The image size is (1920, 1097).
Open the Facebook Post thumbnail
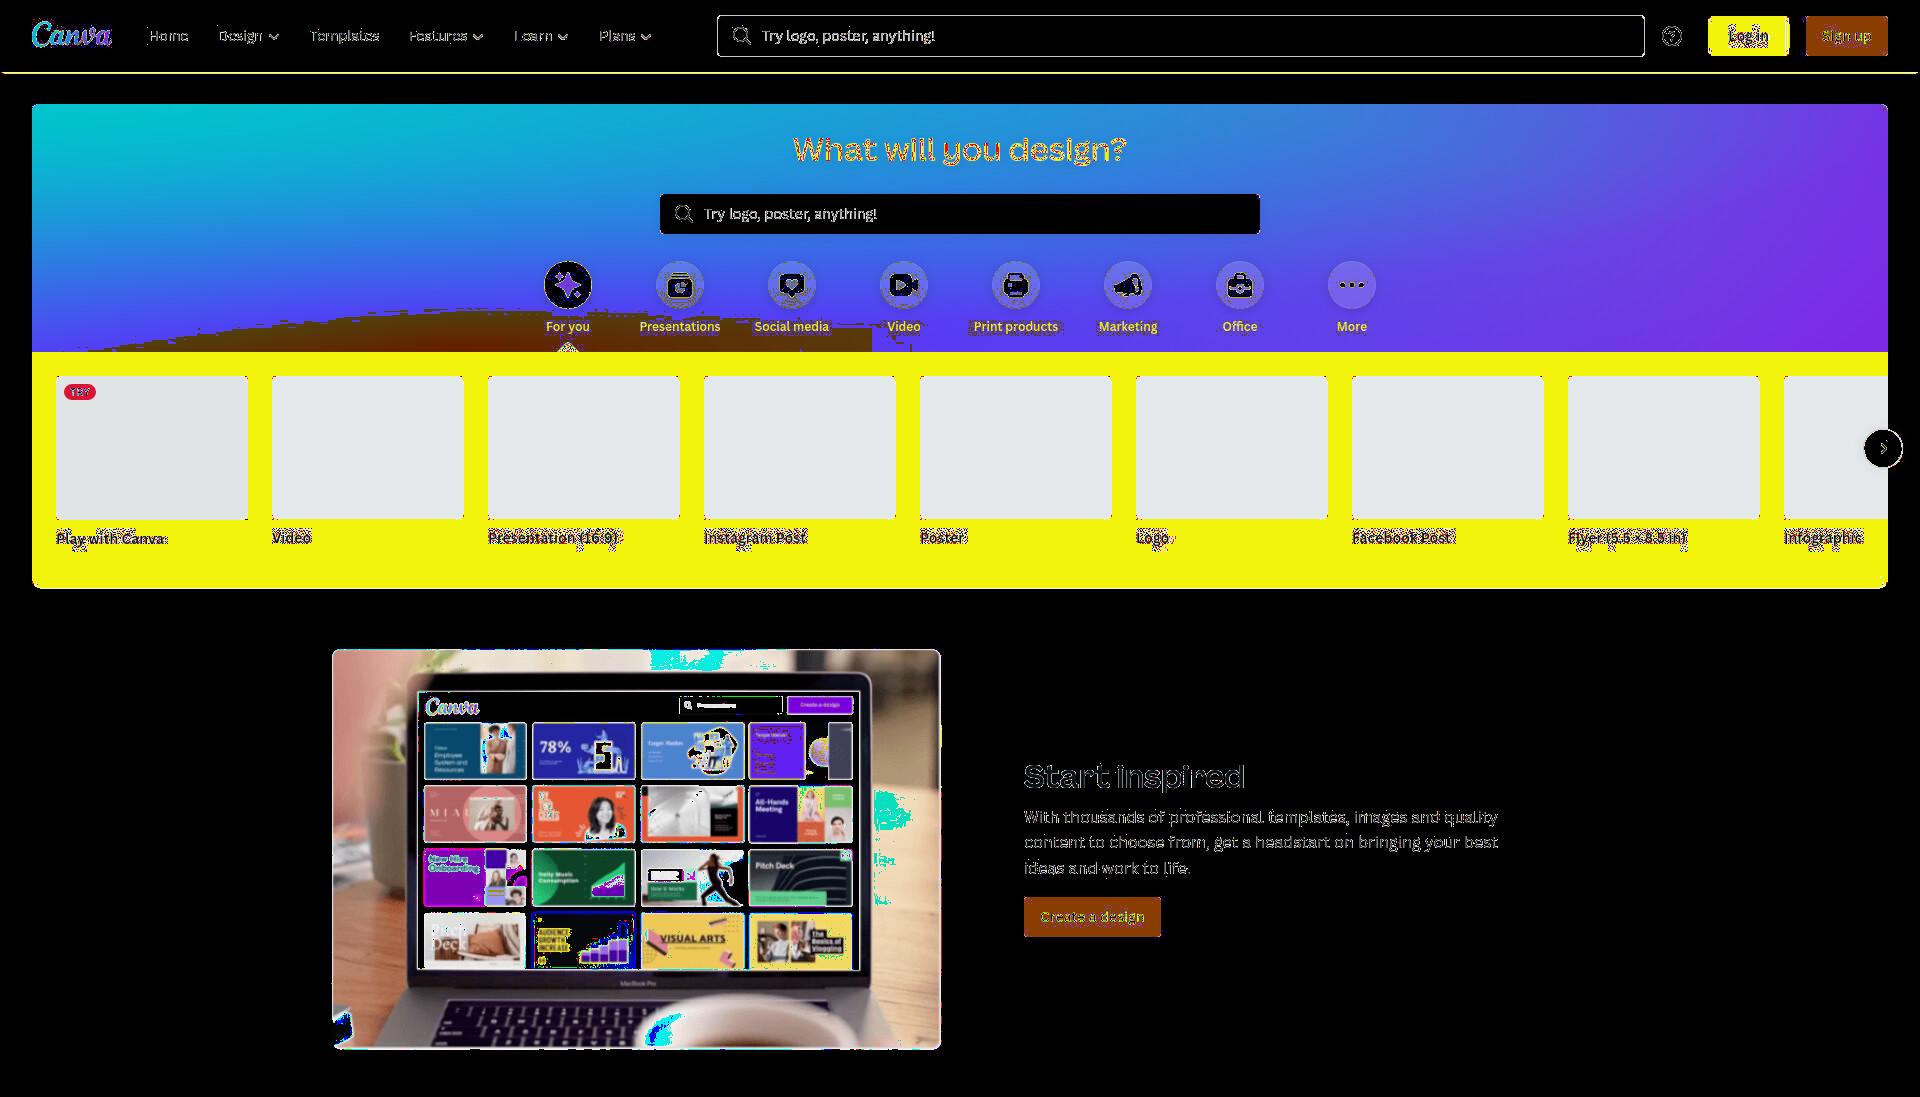point(1448,448)
